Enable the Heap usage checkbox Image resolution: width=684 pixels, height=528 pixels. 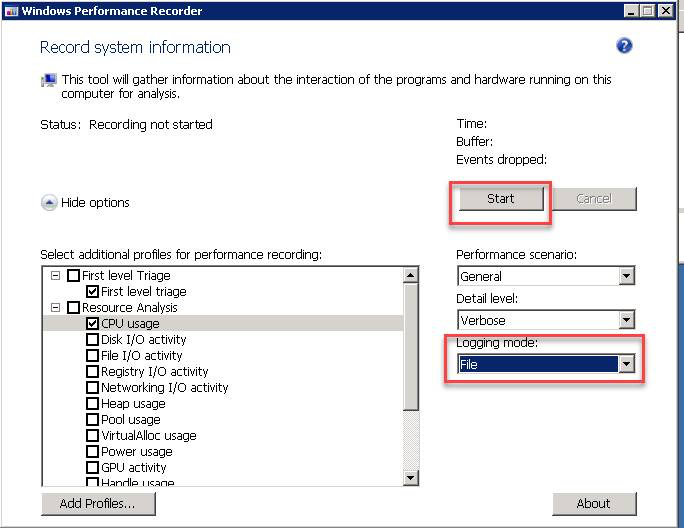click(x=92, y=404)
